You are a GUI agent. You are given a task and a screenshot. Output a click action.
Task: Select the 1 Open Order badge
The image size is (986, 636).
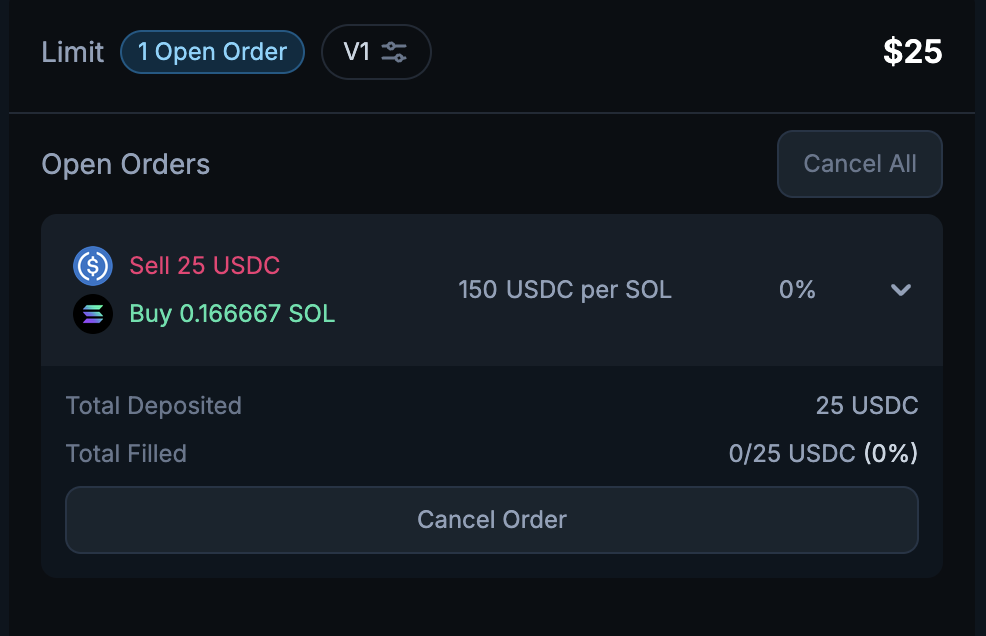212,52
